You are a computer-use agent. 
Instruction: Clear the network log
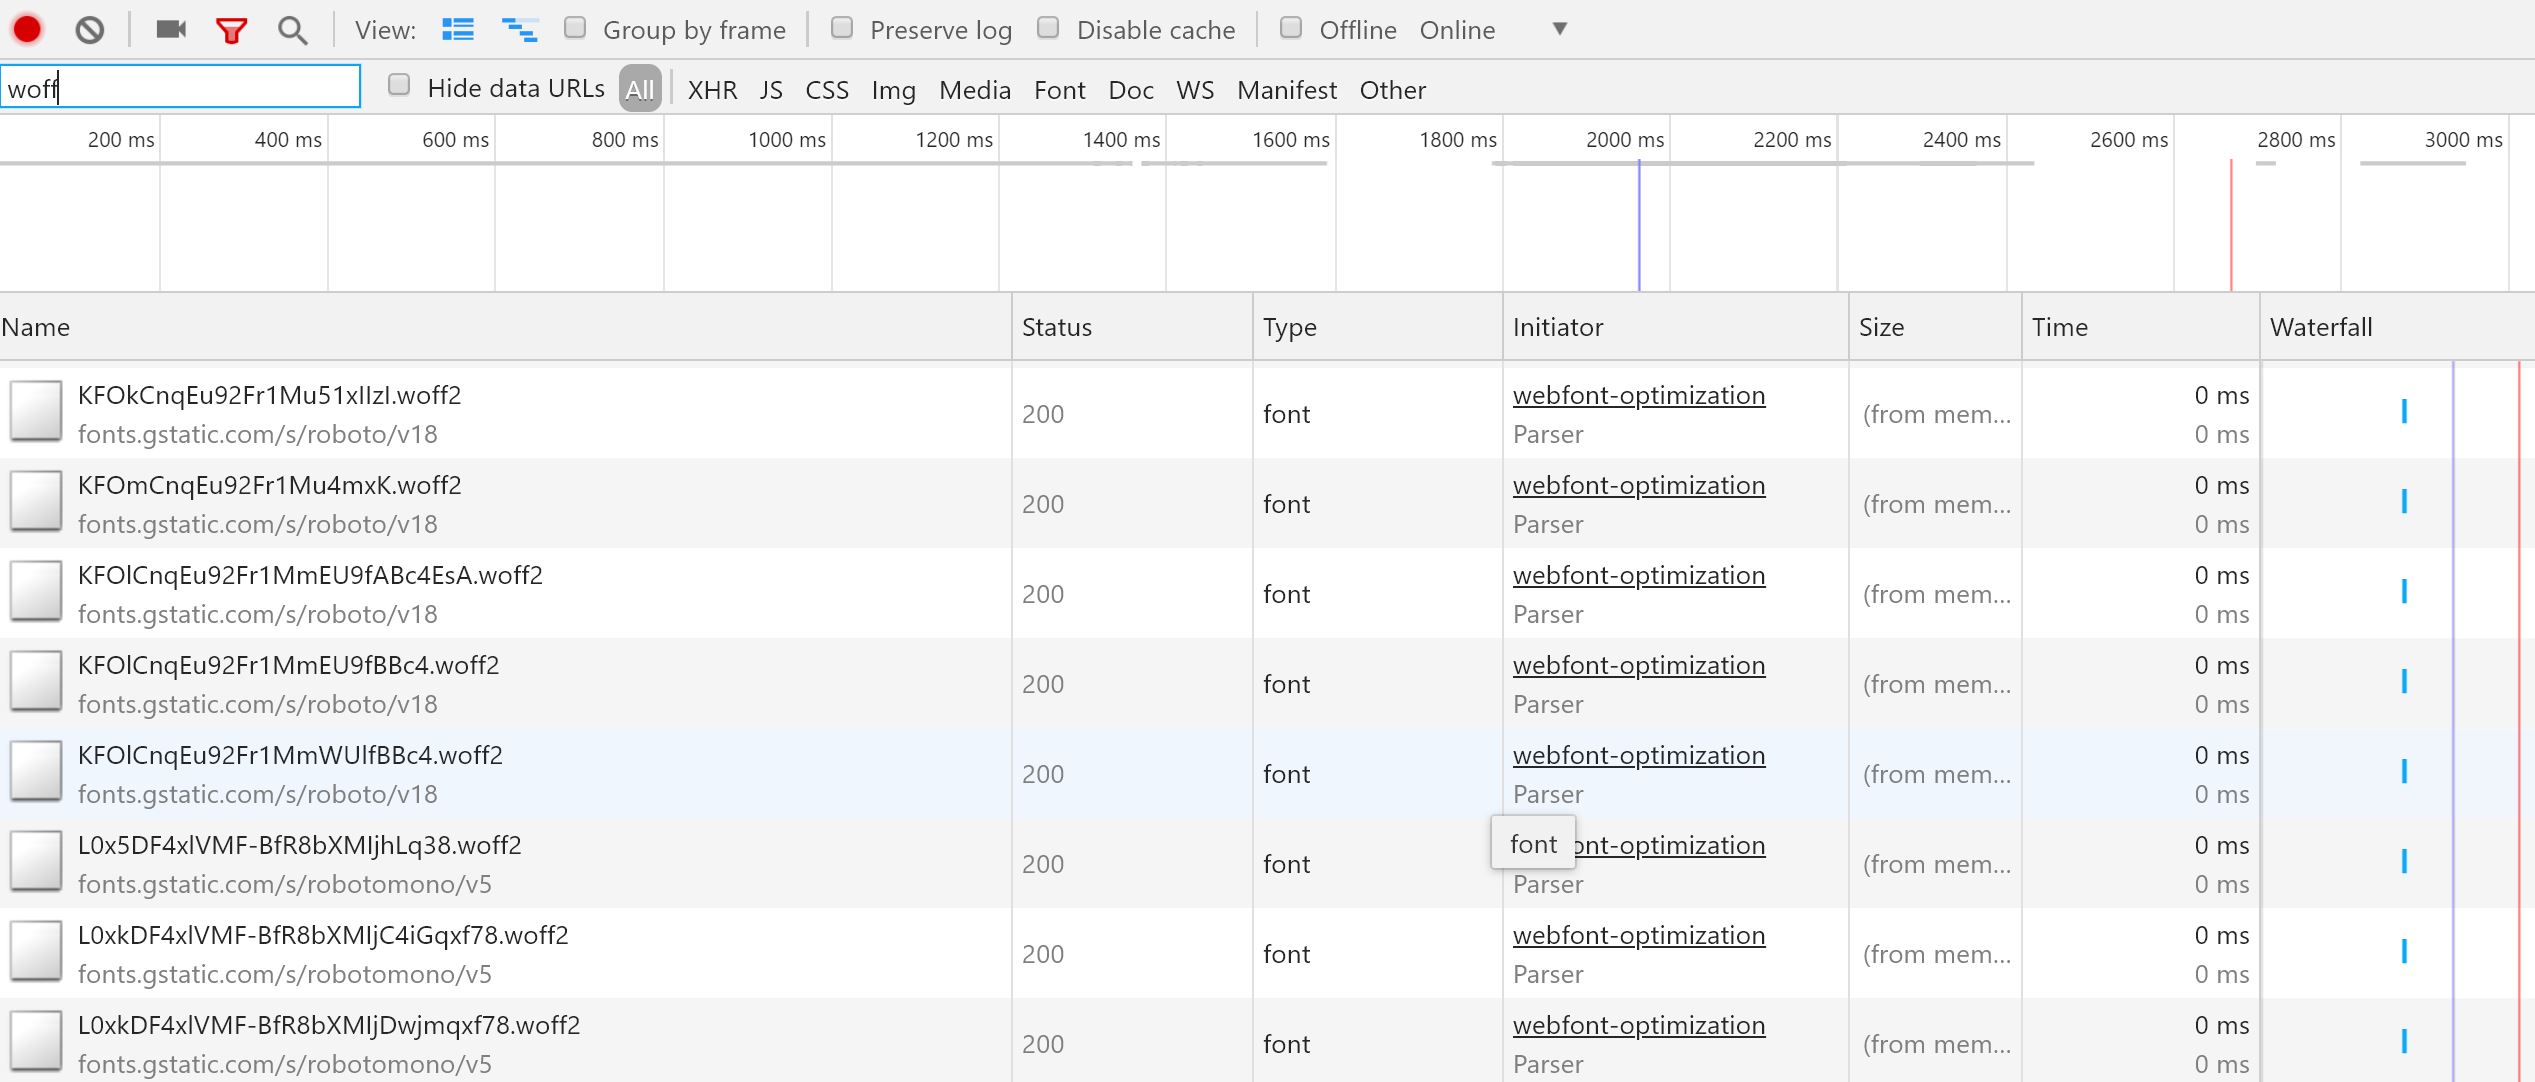(x=90, y=30)
